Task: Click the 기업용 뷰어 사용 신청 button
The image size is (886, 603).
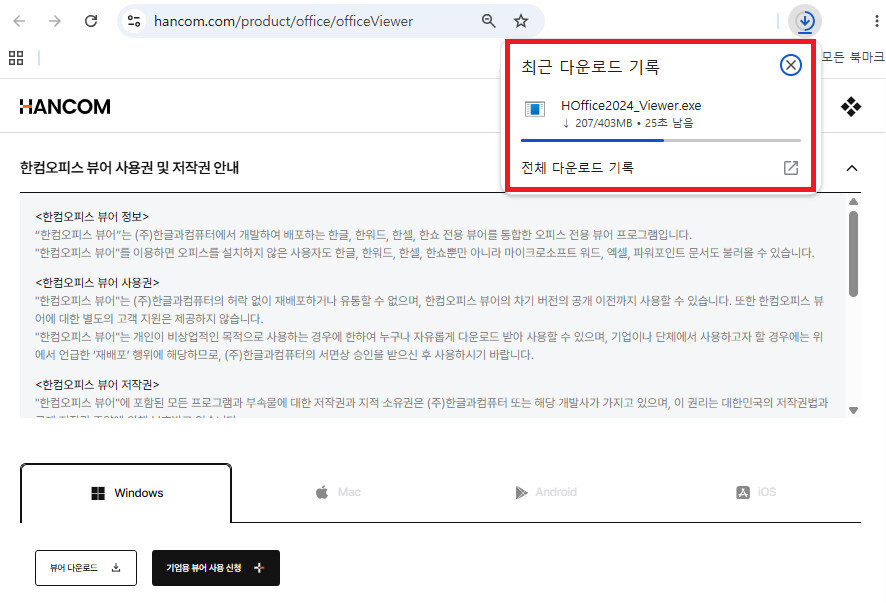Action: coord(216,568)
